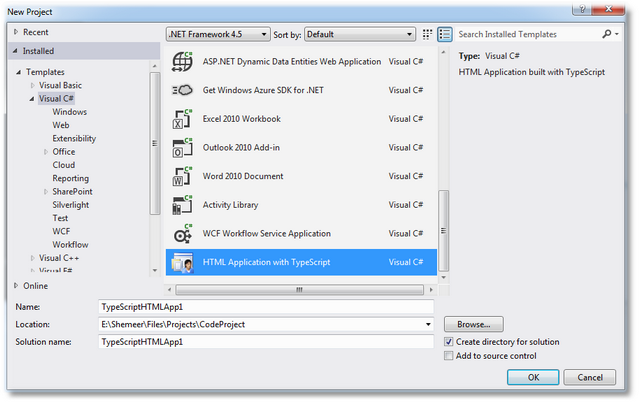Select 'WCF Workflow Service Application' template name
This screenshot has height=405, width=640.
pyautogui.click(x=267, y=234)
